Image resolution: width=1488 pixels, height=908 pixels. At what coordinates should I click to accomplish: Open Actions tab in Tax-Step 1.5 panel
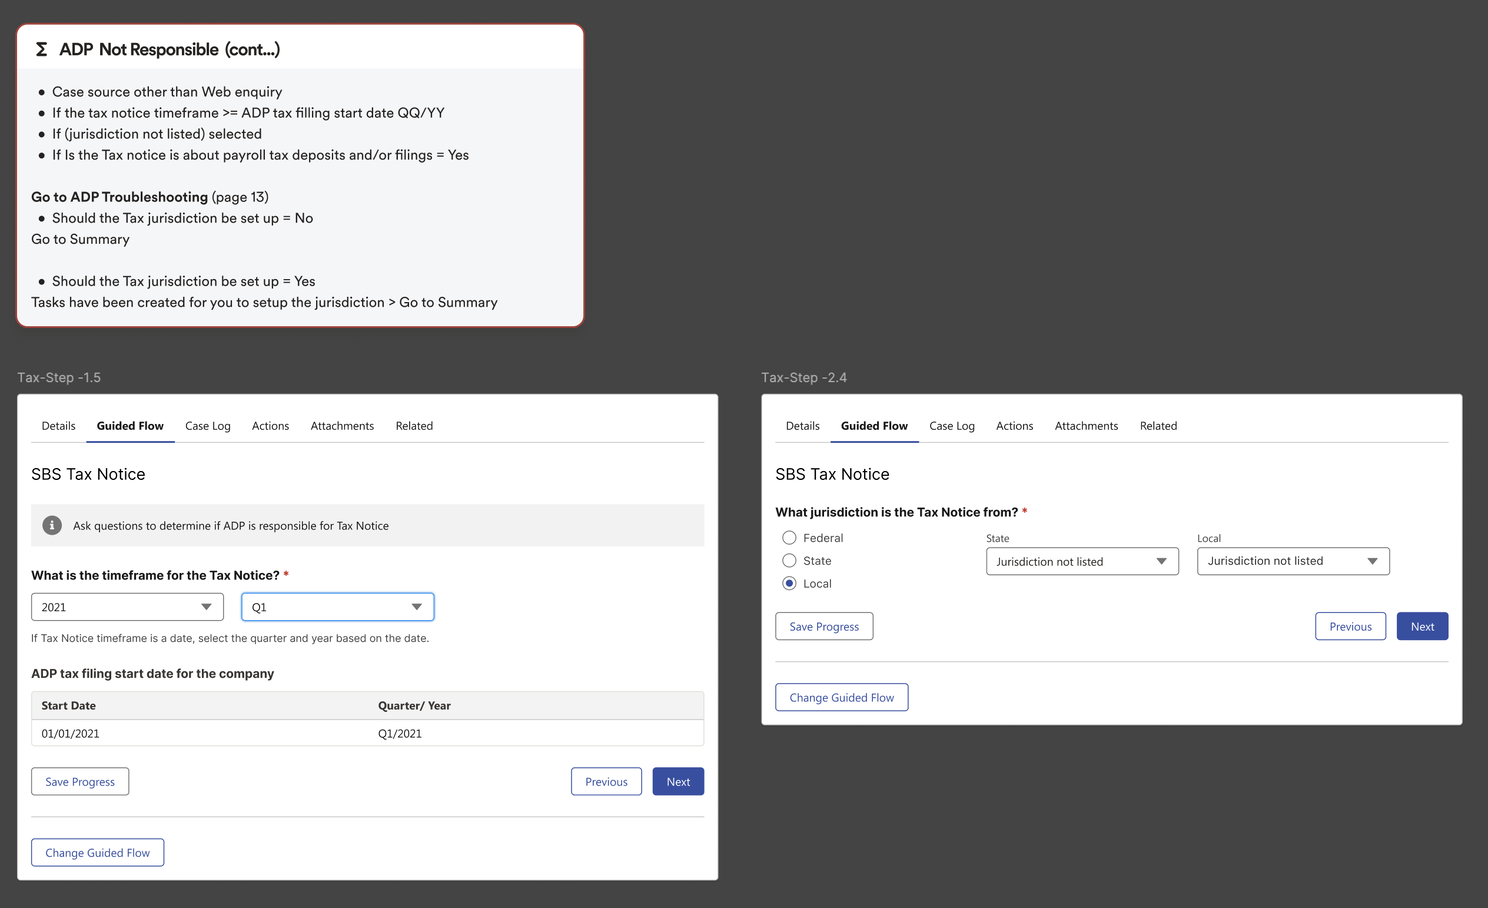[270, 426]
